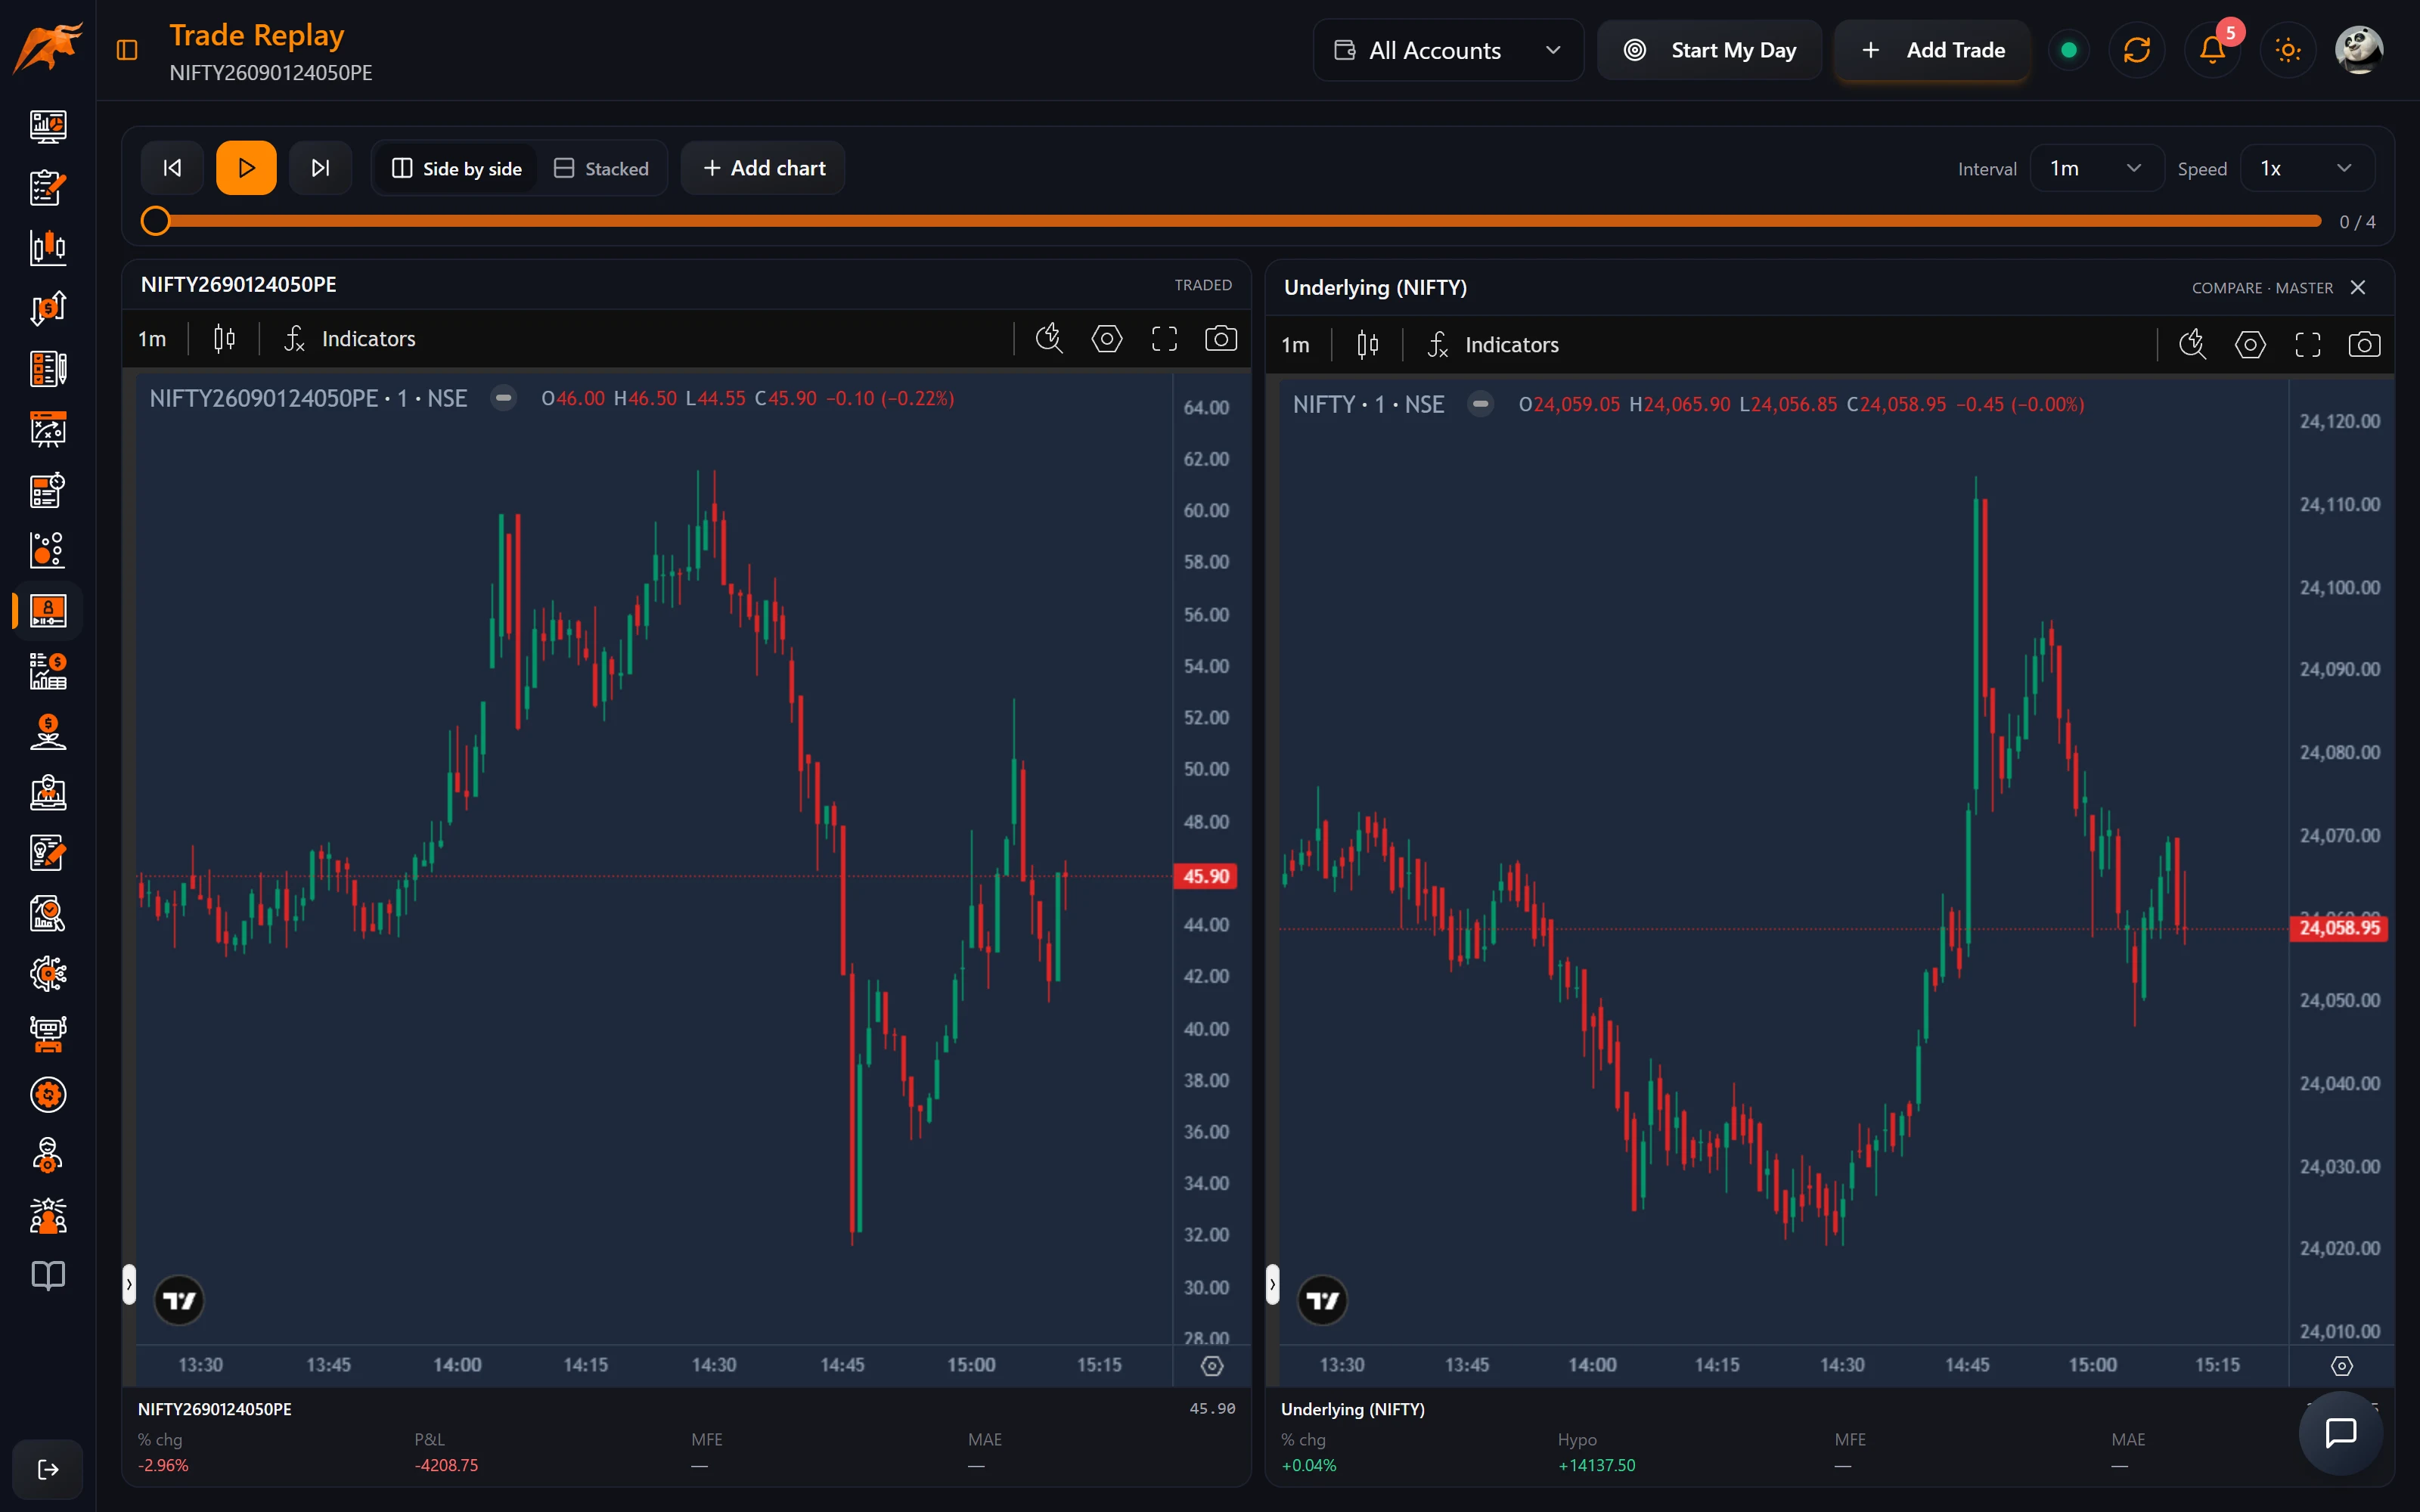Skip to replay end
2420x1512 pixels.
click(320, 168)
